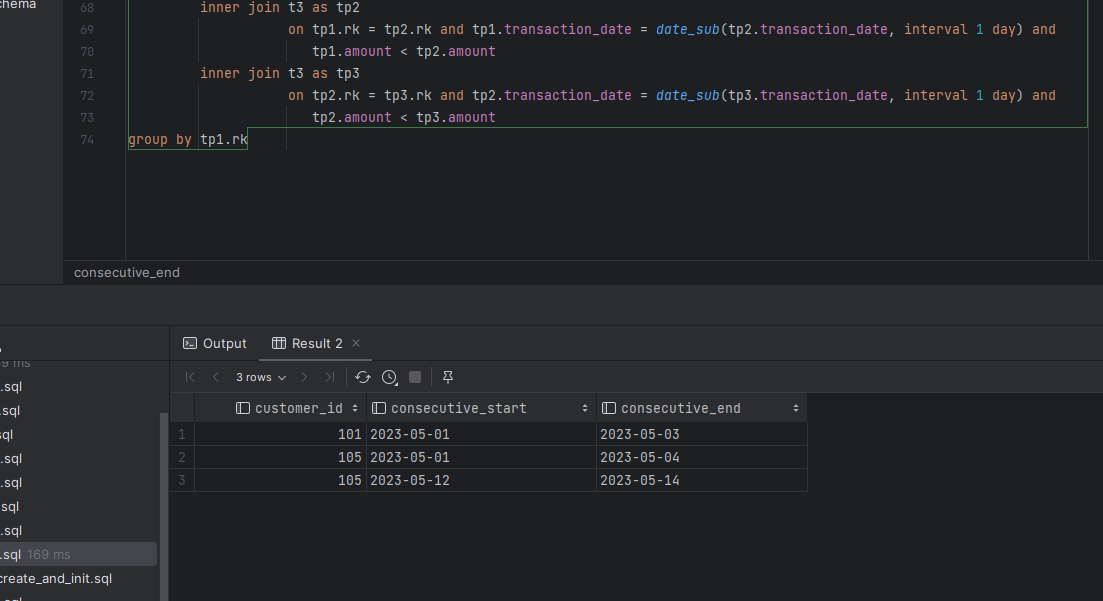The width and height of the screenshot is (1103, 601).
Task: Switch to the Output tab
Action: (223, 343)
